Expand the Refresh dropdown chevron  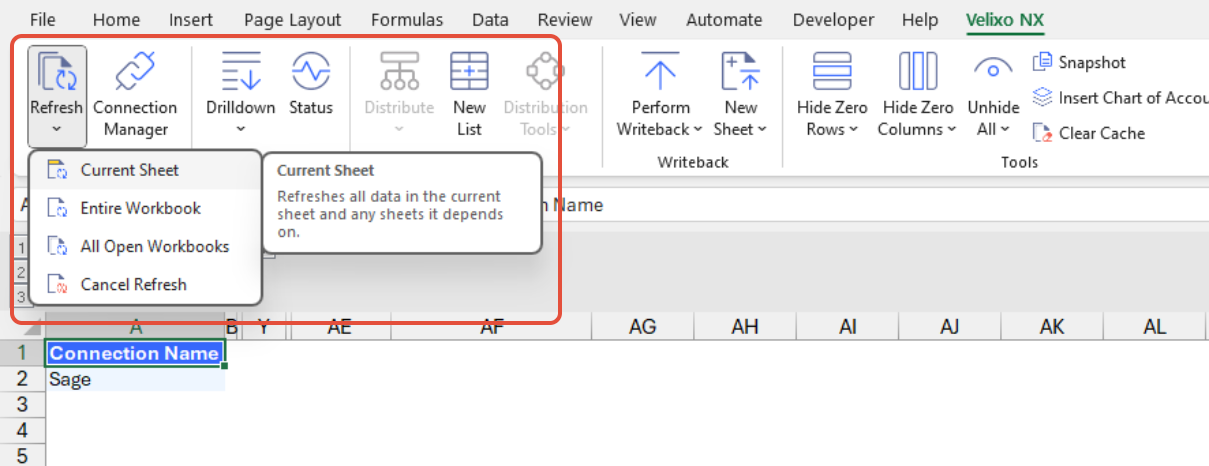tap(57, 129)
